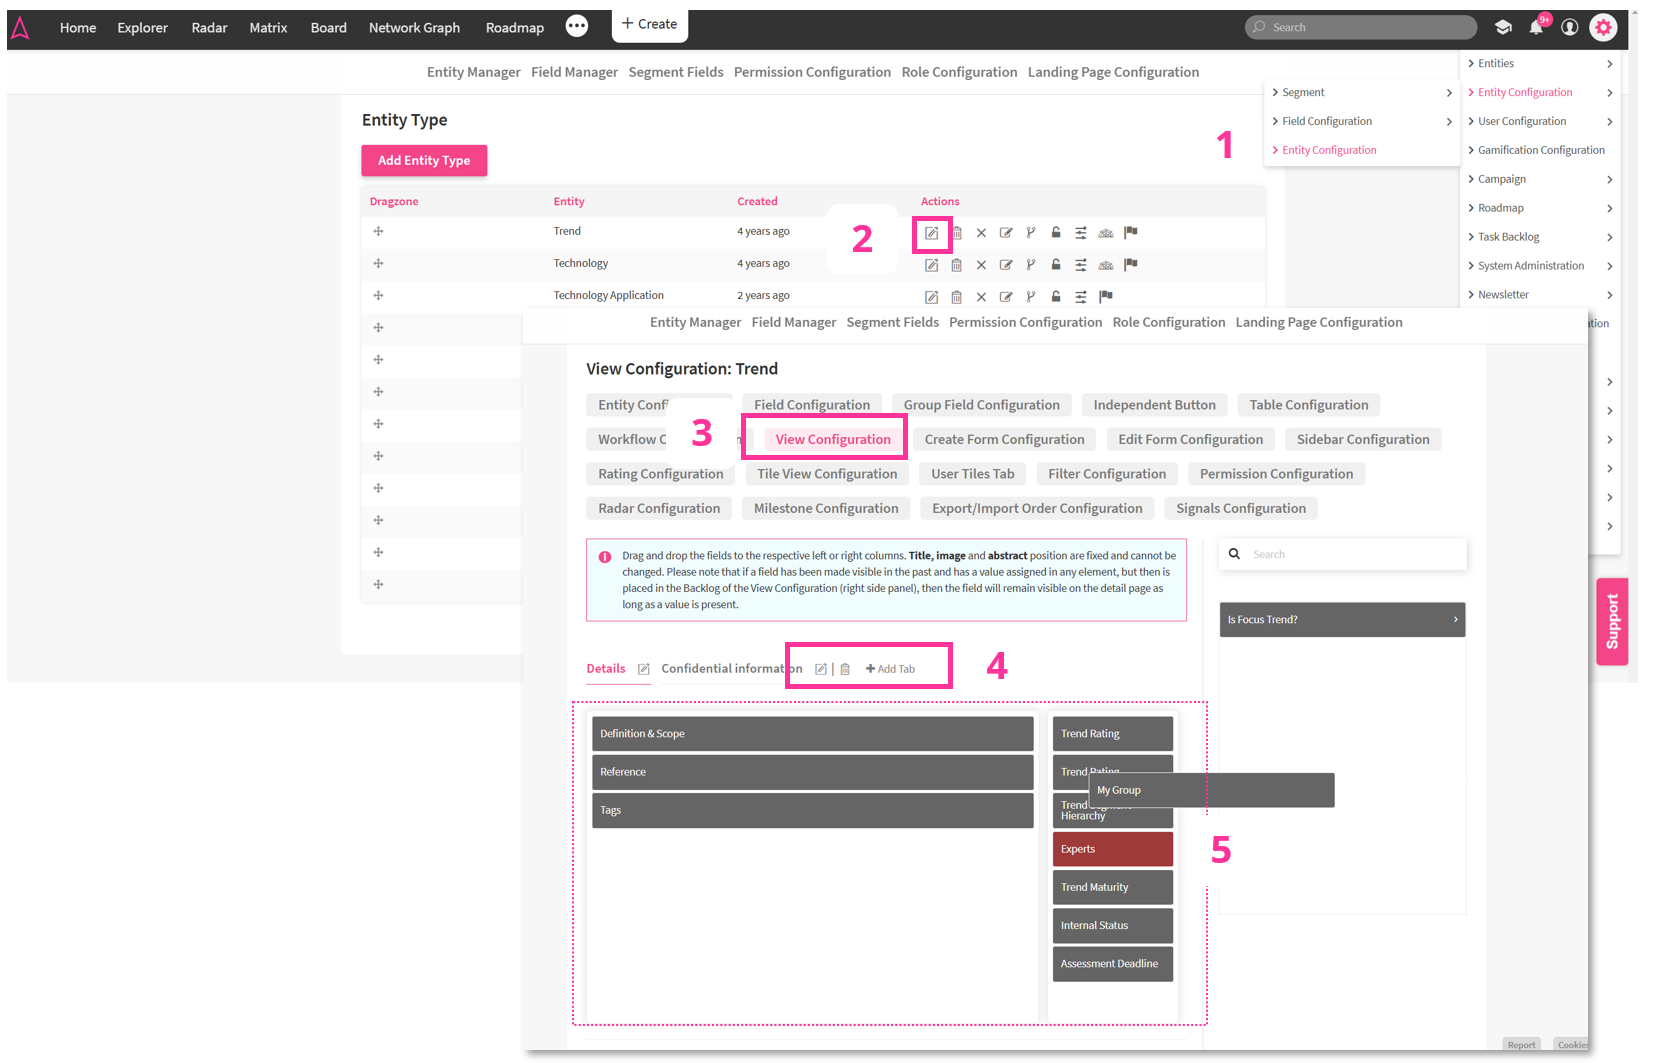Image resolution: width=1659 pixels, height=1063 pixels.
Task: Open the pink settings gear menu
Action: (x=1603, y=27)
